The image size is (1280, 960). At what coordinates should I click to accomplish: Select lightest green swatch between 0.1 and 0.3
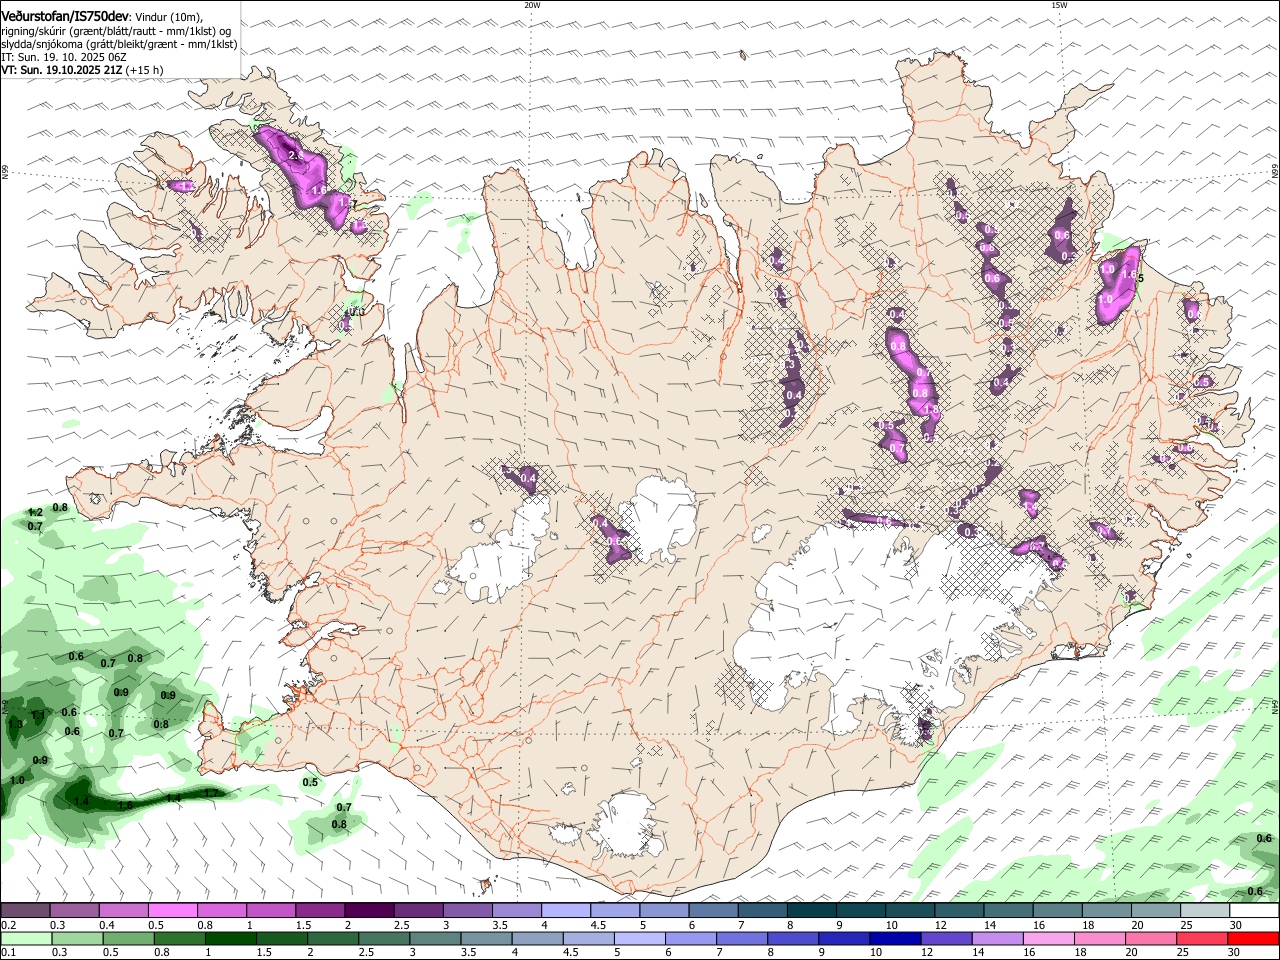[x=25, y=938]
